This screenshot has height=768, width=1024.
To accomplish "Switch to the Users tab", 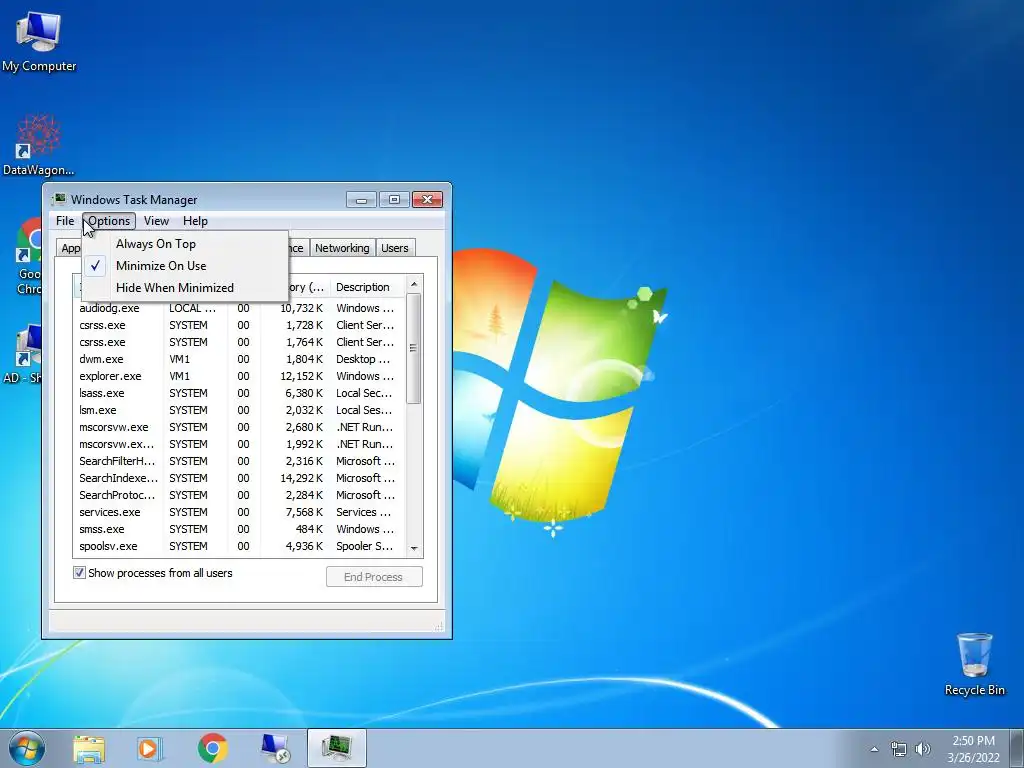I will tap(394, 248).
